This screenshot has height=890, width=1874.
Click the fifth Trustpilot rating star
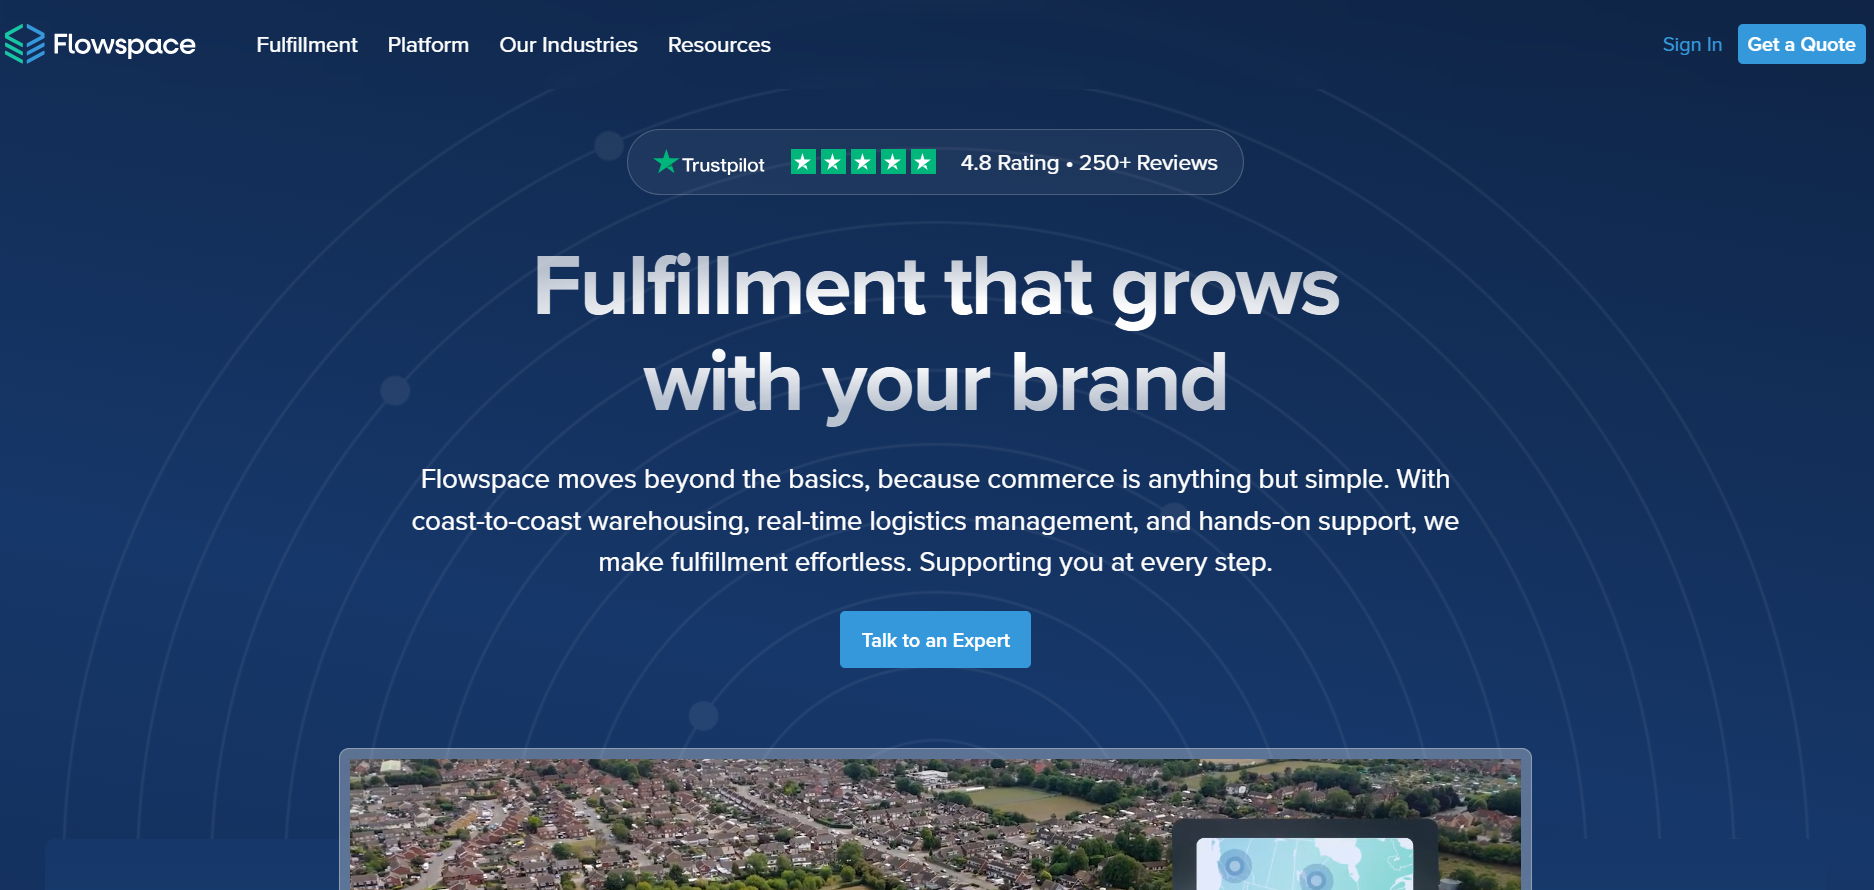coord(923,161)
